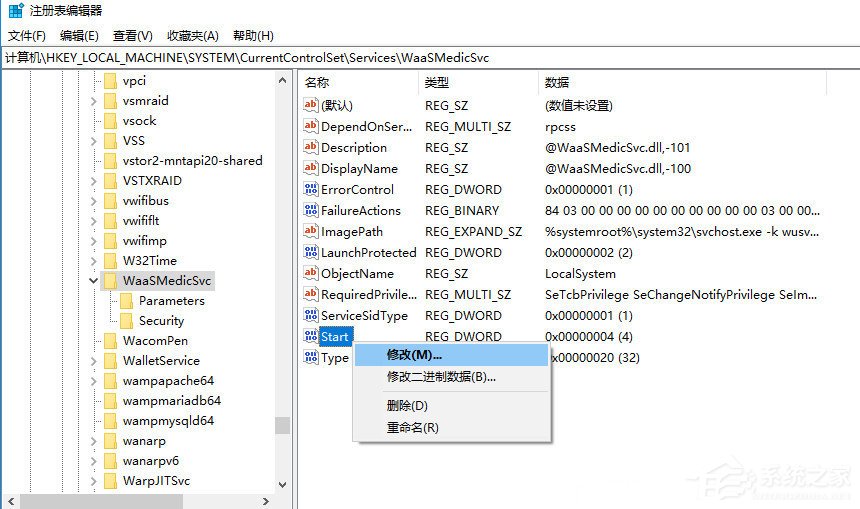Open the 查看(V) menu

133,36
